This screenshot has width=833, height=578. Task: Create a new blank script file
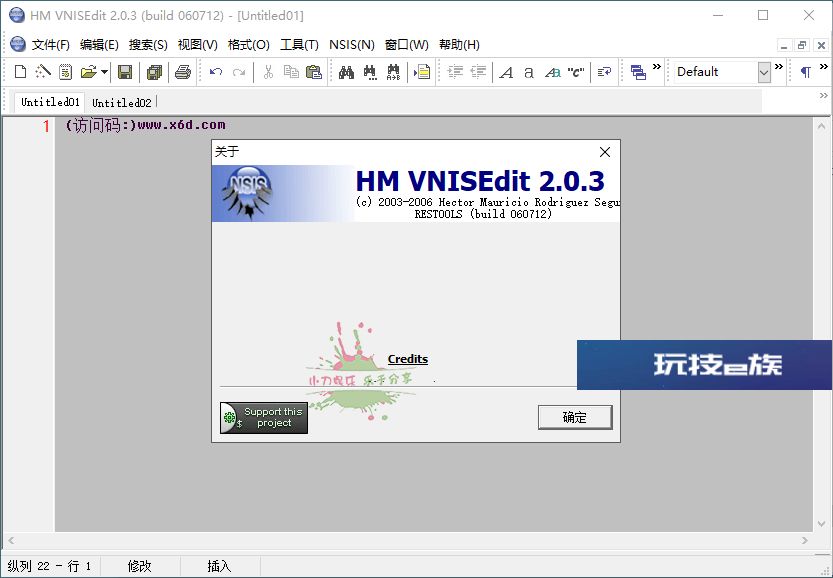20,72
